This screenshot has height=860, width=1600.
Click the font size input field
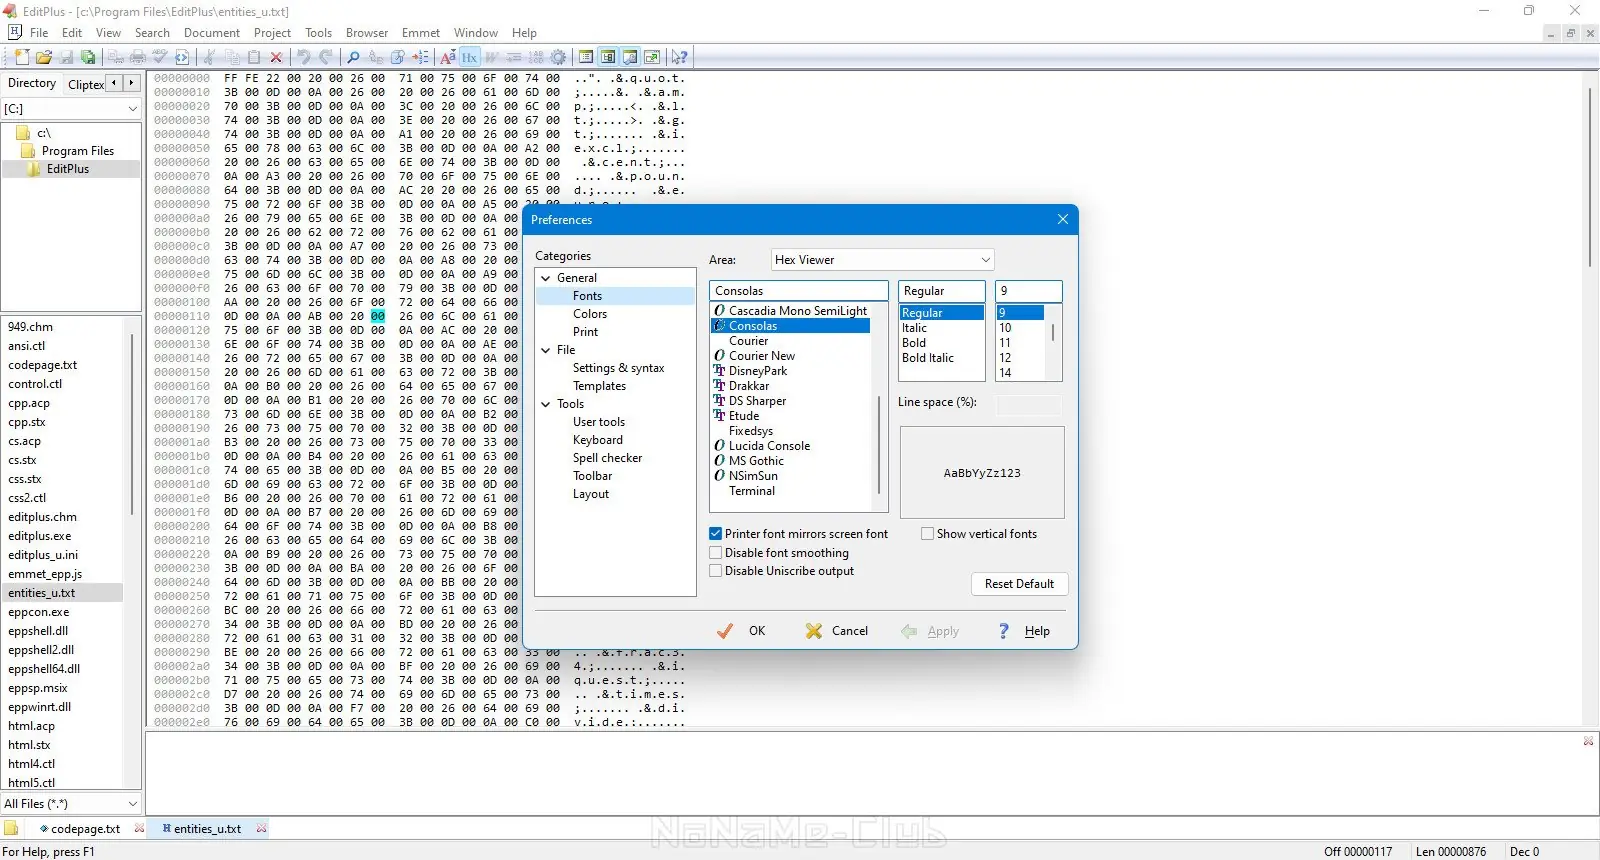click(1028, 291)
